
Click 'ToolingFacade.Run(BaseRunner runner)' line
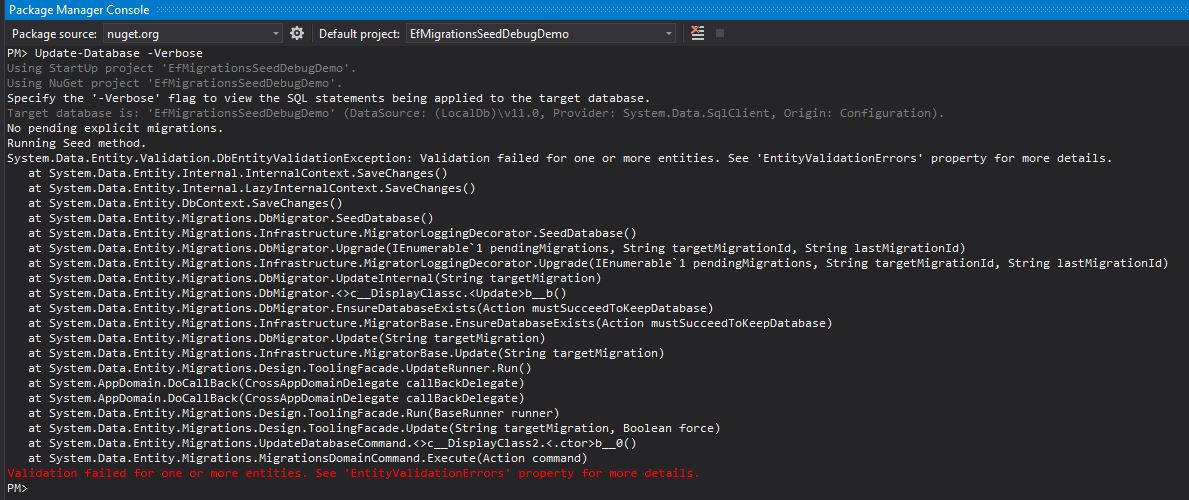[x=293, y=414]
